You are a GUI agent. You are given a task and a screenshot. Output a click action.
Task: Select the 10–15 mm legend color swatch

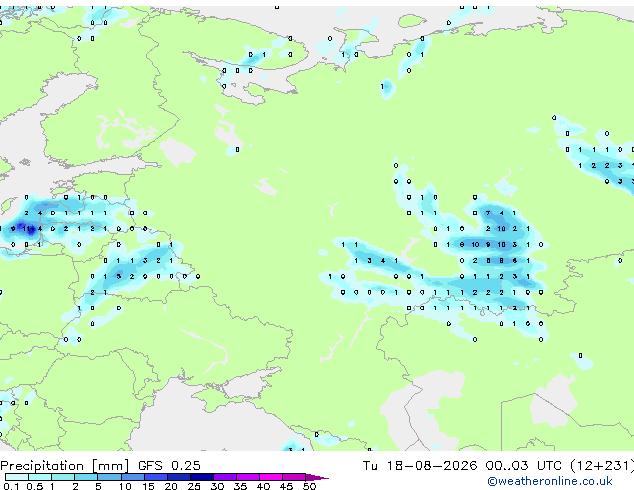[132, 477]
